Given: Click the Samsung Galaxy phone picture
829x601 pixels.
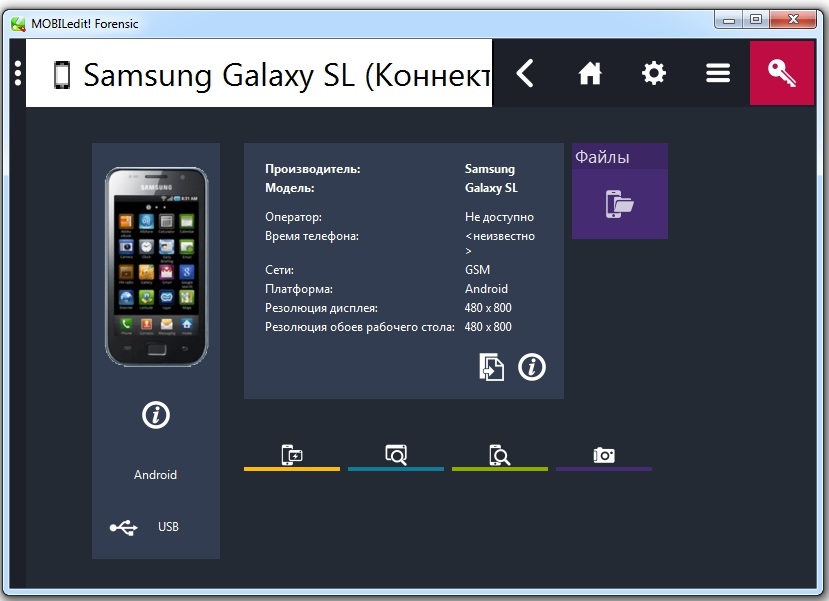Looking at the screenshot, I should point(156,266).
